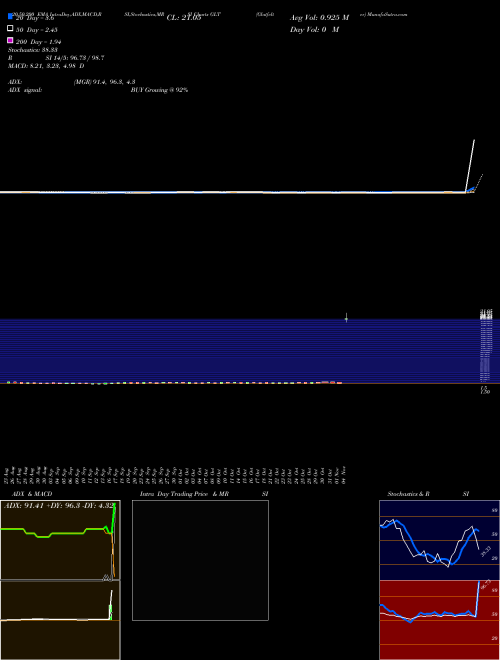This screenshot has width=500, height=660.
Task: Click the 'ADX signal:' label
Action: point(25,90)
